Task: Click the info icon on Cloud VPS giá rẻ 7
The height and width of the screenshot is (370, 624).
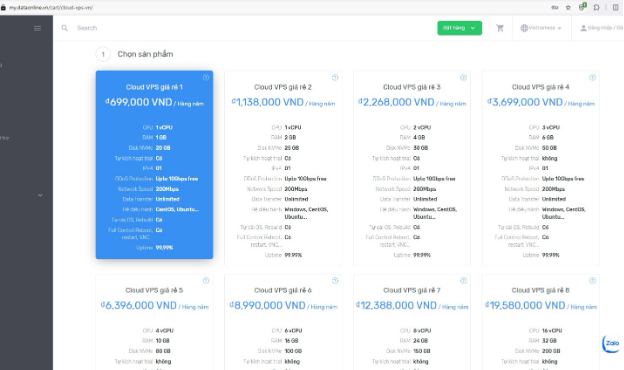Action: coord(463,280)
